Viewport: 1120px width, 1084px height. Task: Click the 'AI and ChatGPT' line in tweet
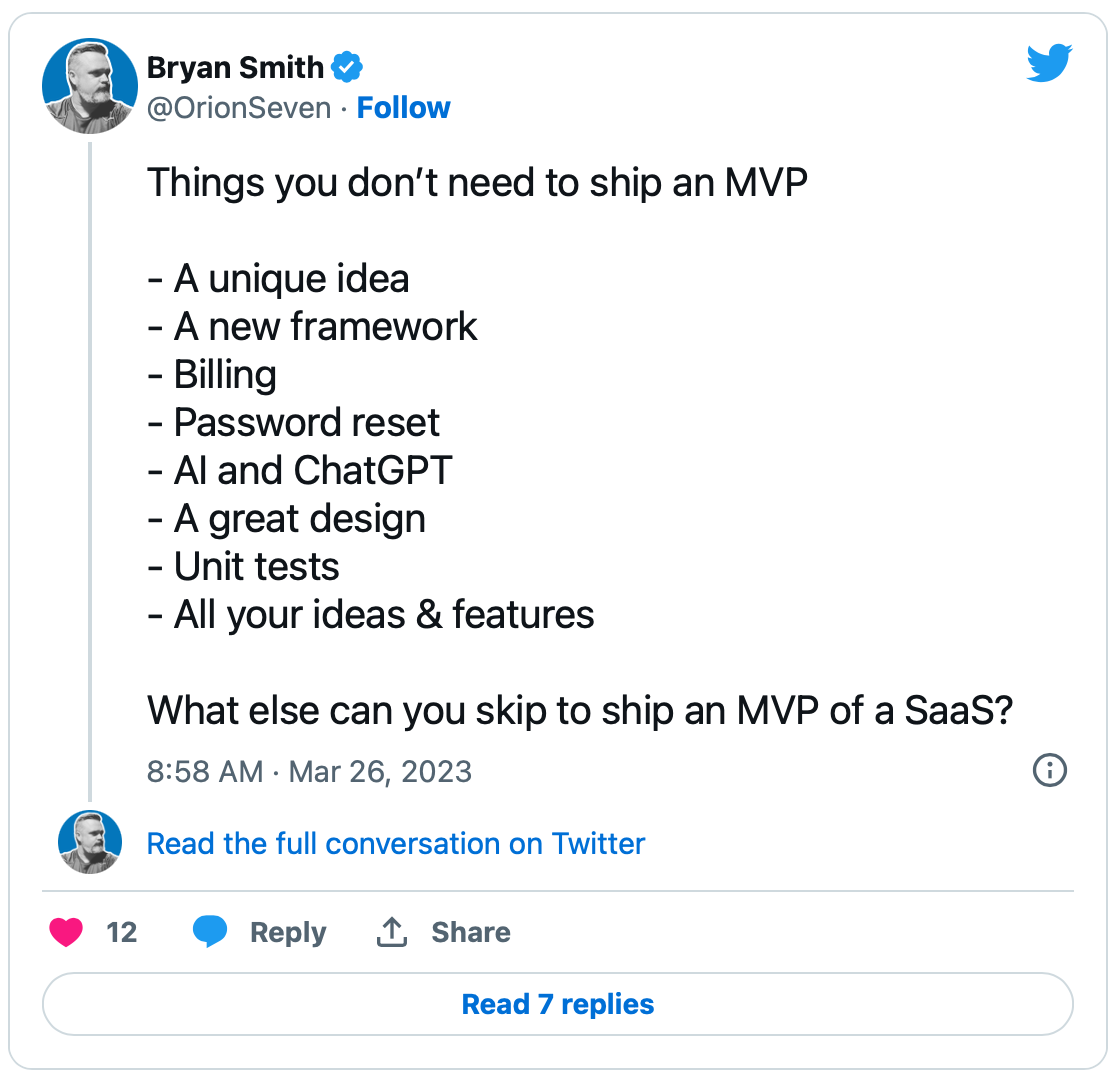click(x=300, y=471)
